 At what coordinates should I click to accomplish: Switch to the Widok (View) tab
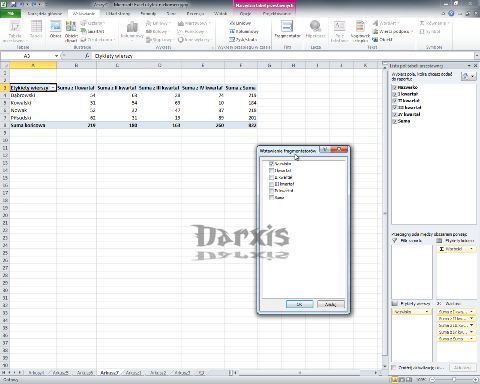click(x=220, y=14)
